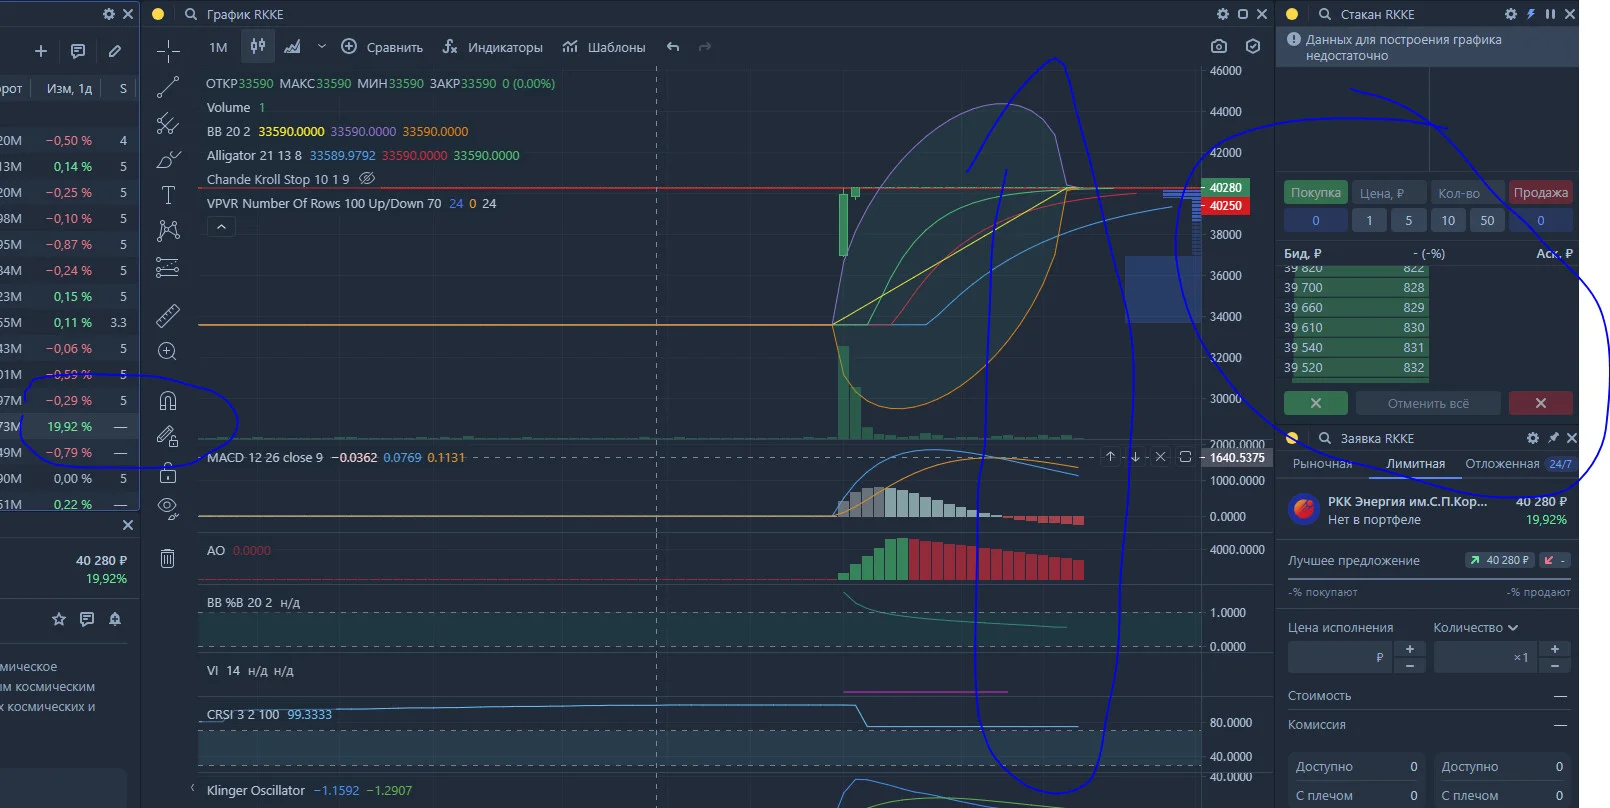The width and height of the screenshot is (1610, 808).
Task: Click the Цена исполнения price field
Action: click(1339, 657)
